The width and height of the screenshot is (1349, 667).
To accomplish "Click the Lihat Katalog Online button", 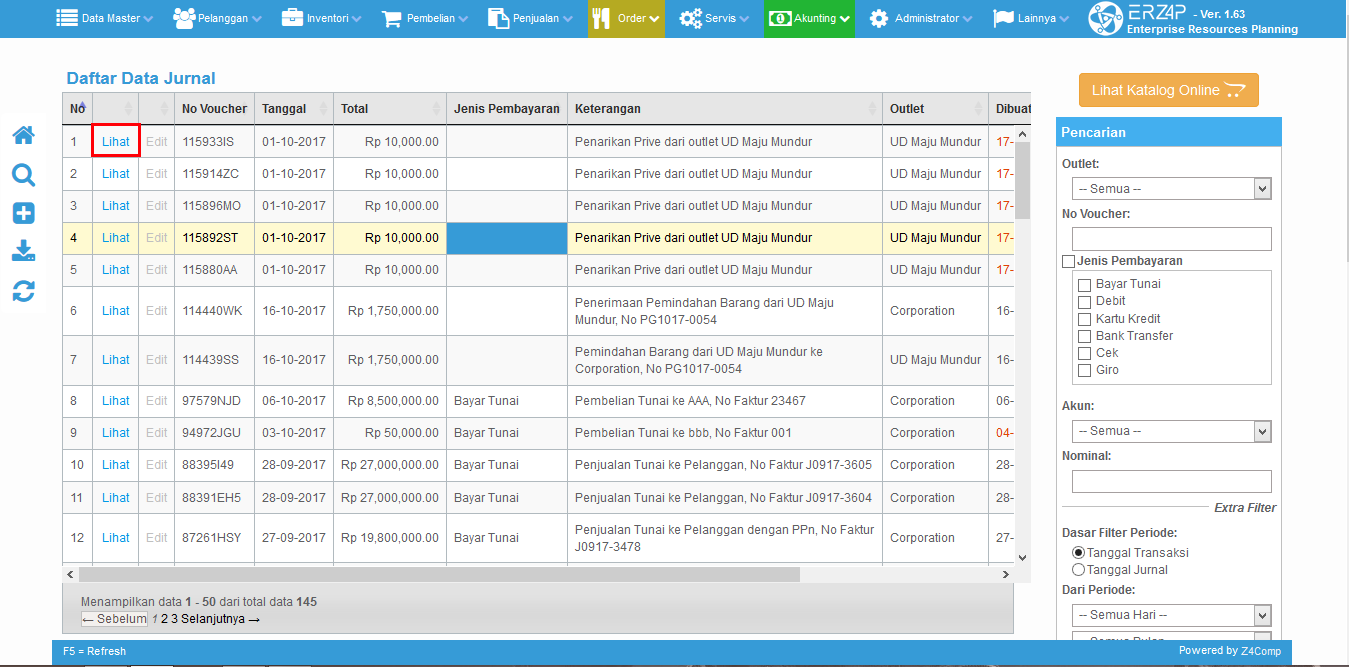I will pyautogui.click(x=1168, y=90).
